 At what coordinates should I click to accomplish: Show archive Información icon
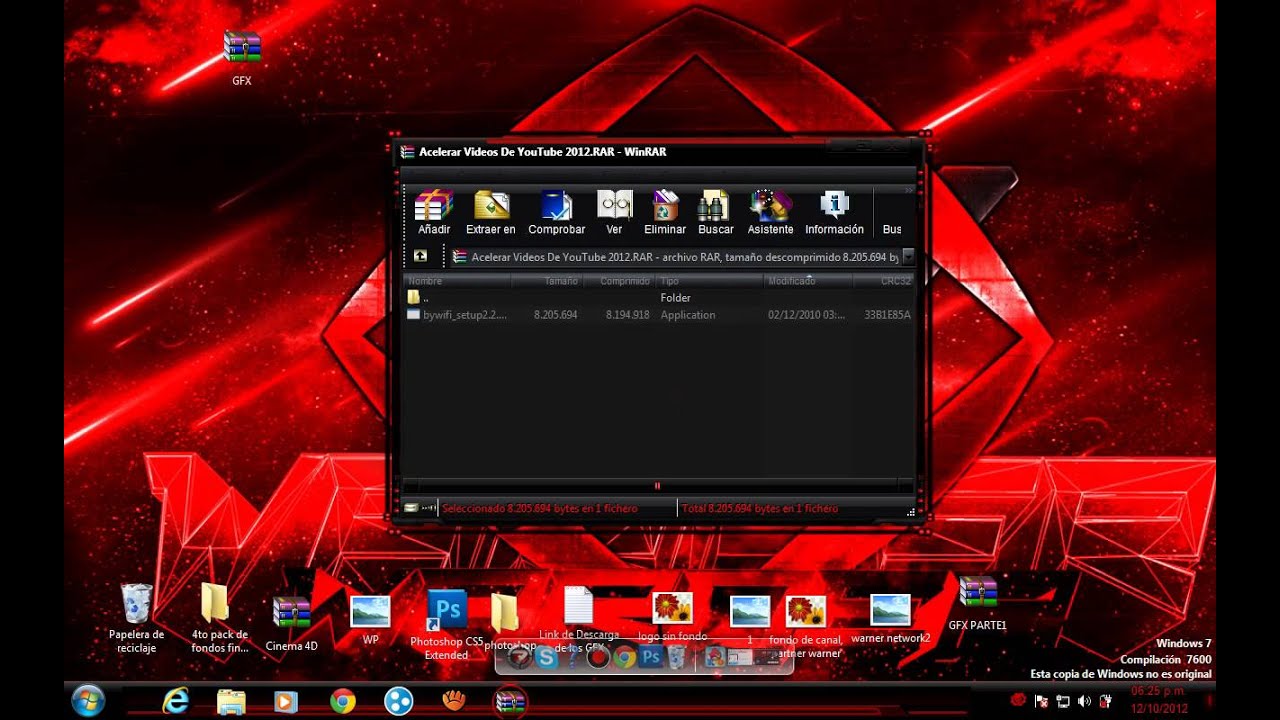[834, 212]
